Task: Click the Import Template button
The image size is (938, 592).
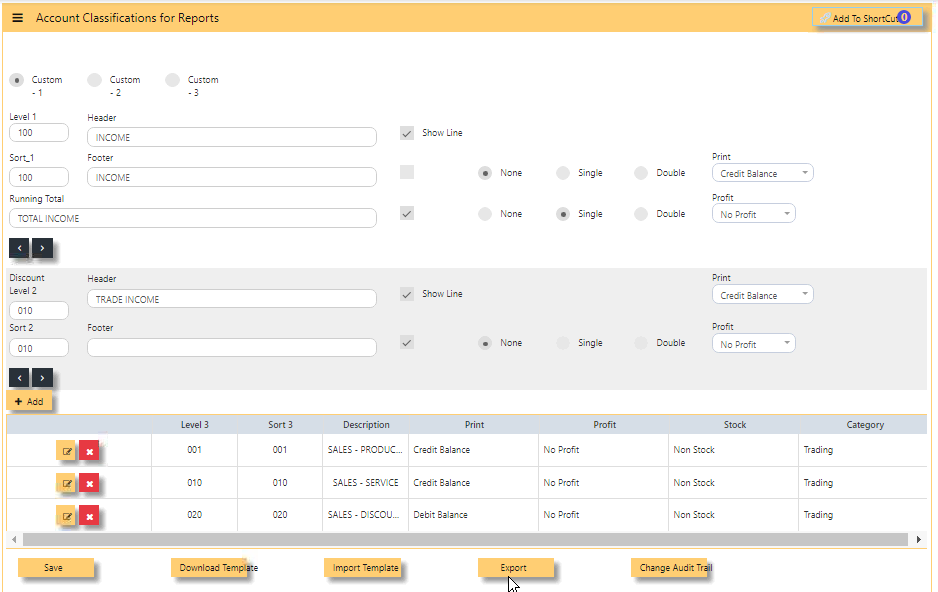Action: (363, 567)
